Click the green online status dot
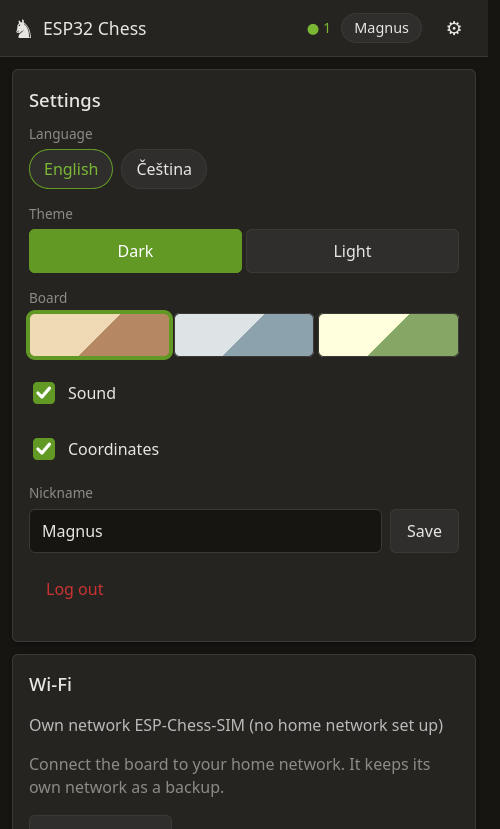The height and width of the screenshot is (829, 500). pos(313,29)
